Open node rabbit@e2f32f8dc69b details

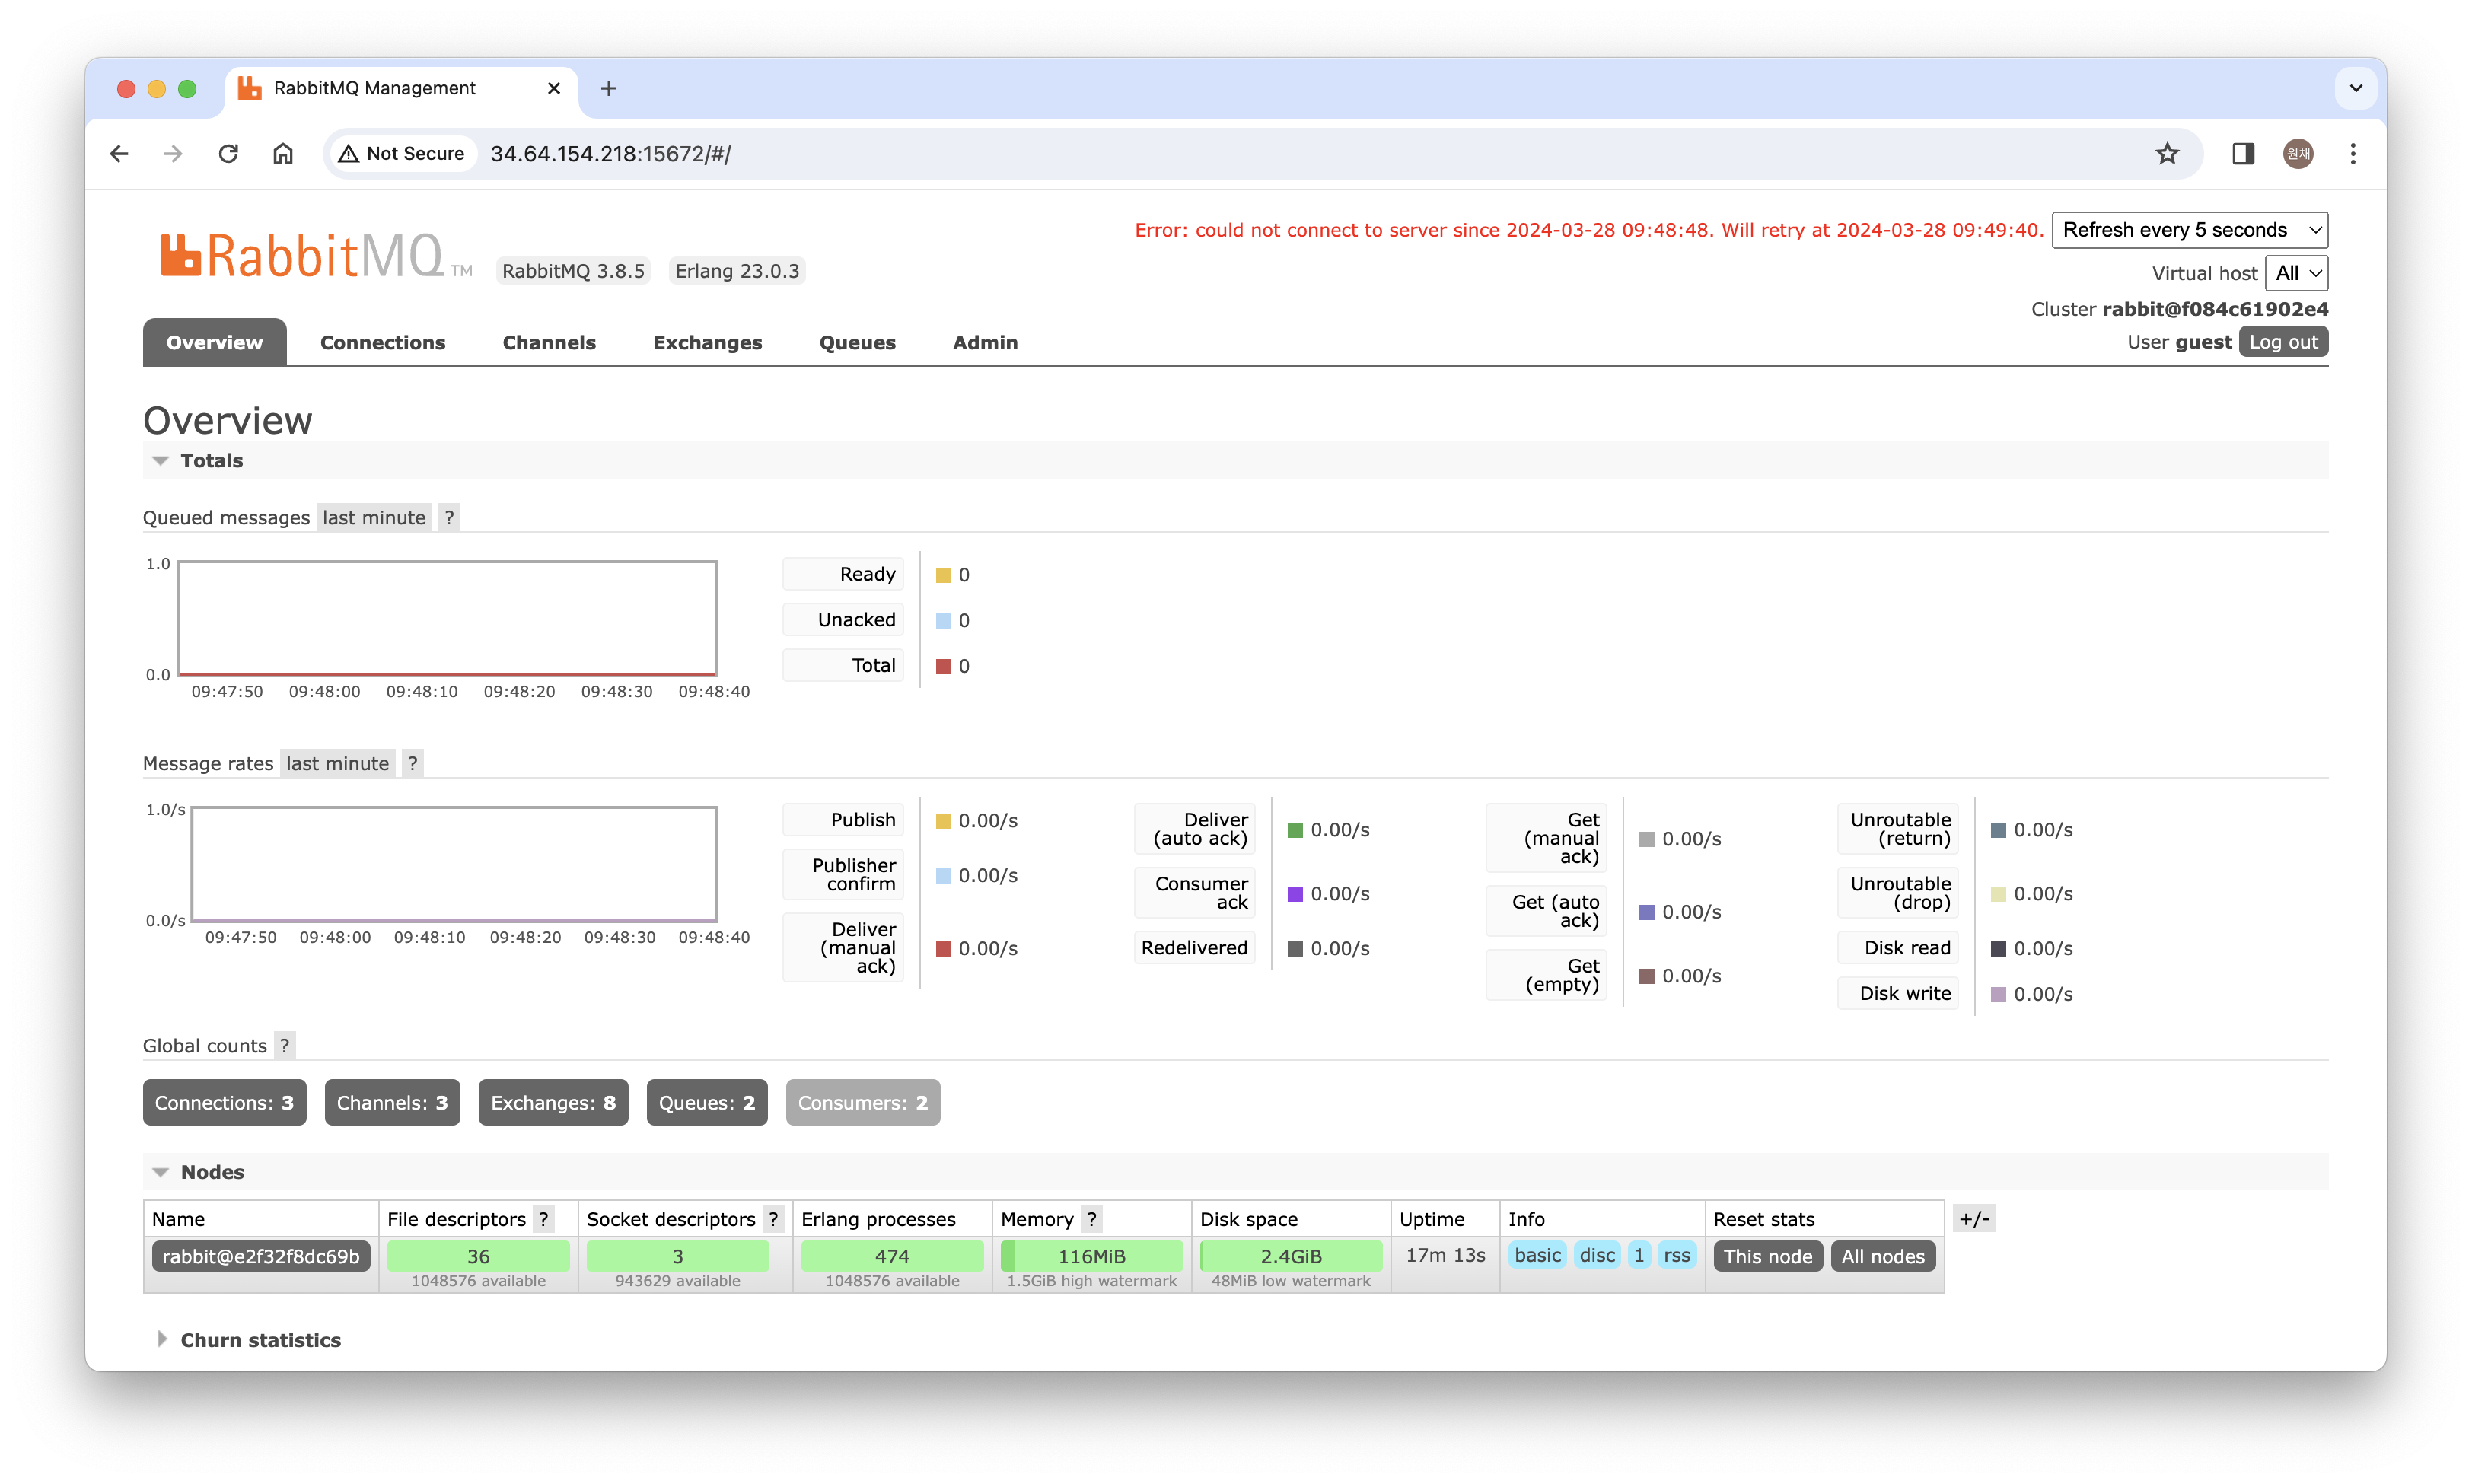[x=261, y=1257]
